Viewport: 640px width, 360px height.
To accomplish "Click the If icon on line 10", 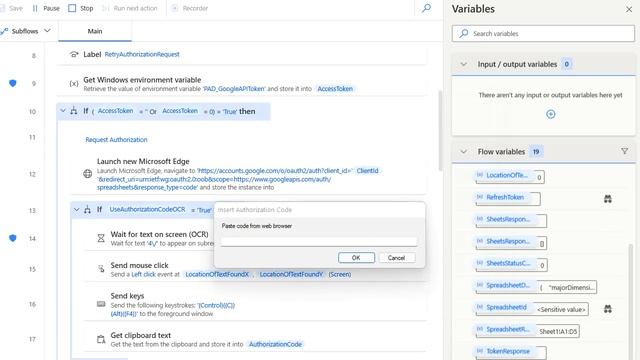I will tap(74, 111).
